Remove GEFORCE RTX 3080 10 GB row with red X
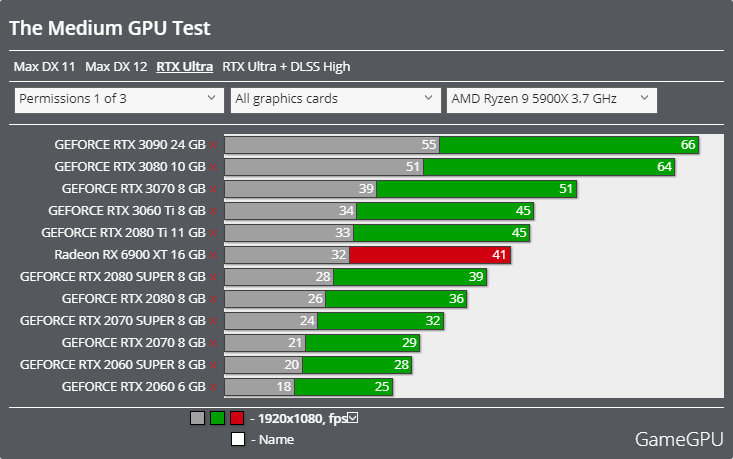This screenshot has width=733, height=459. coord(213,167)
